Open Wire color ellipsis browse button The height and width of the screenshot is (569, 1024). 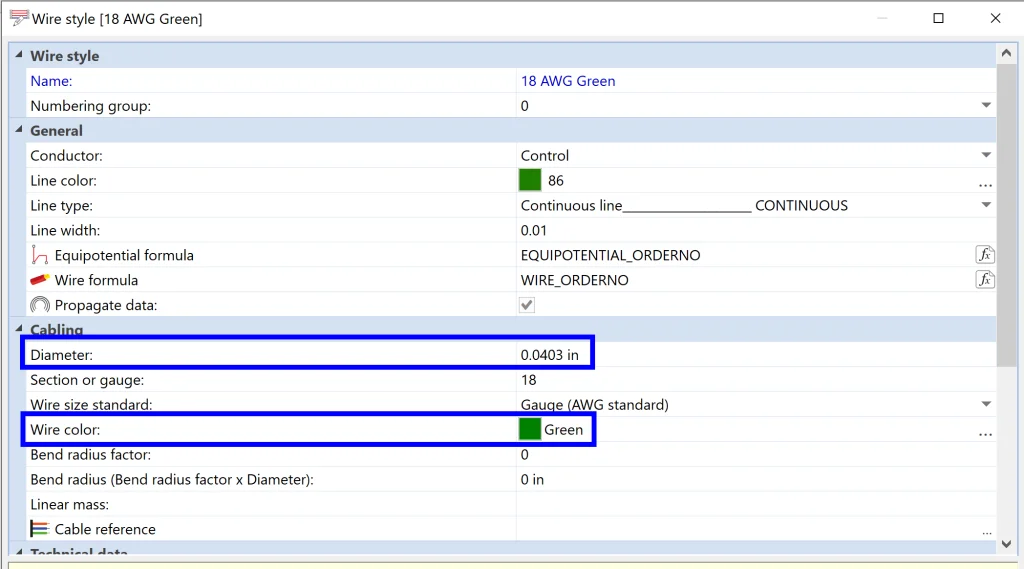(985, 431)
